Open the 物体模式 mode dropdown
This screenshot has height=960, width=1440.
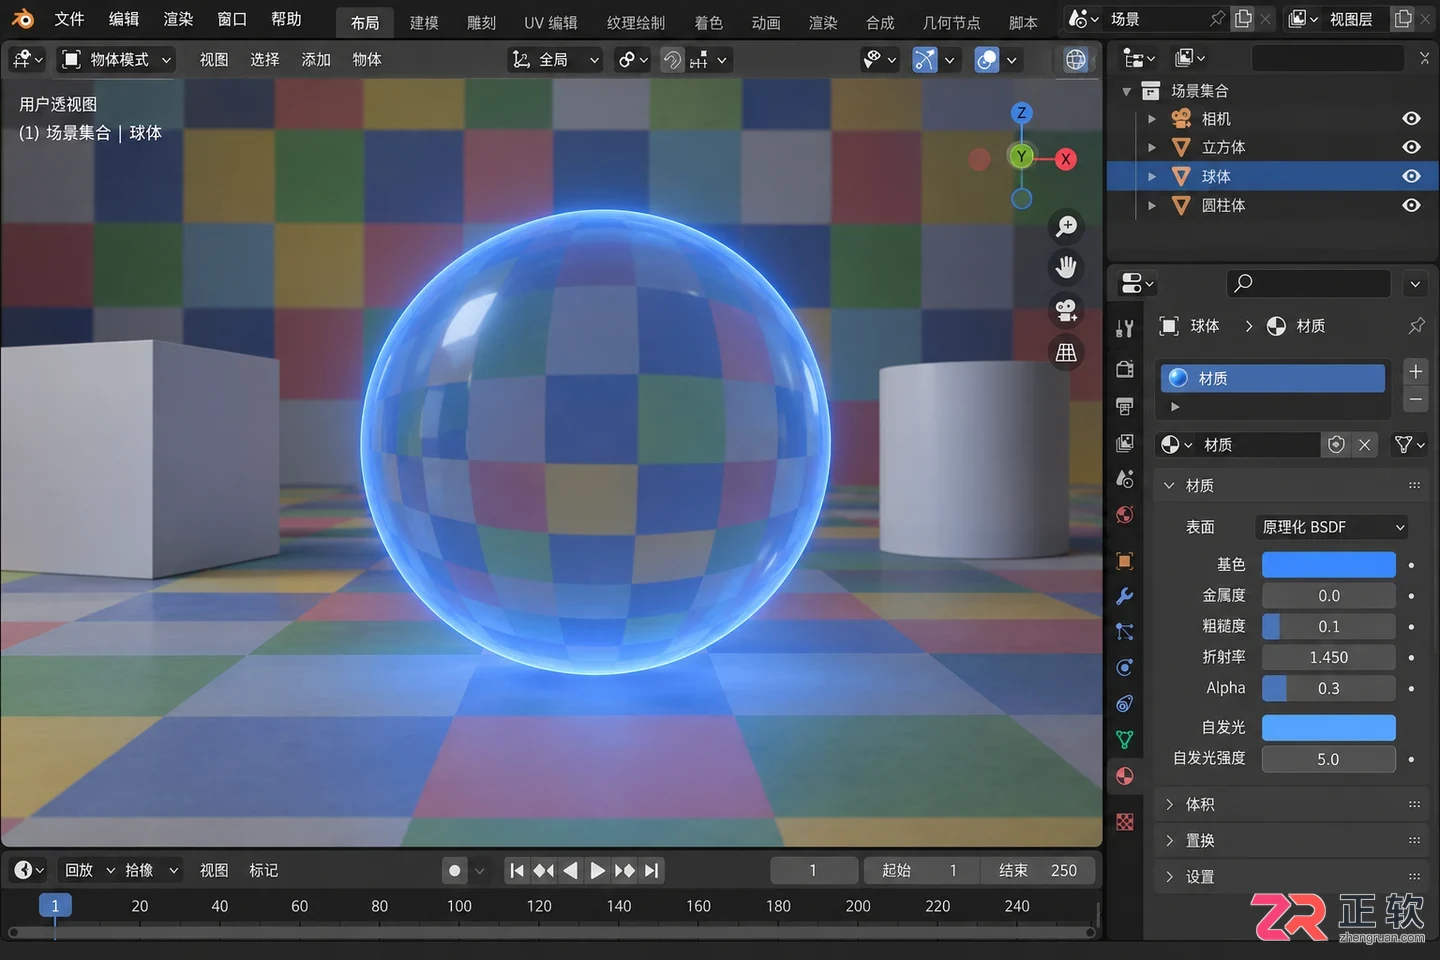coord(117,60)
